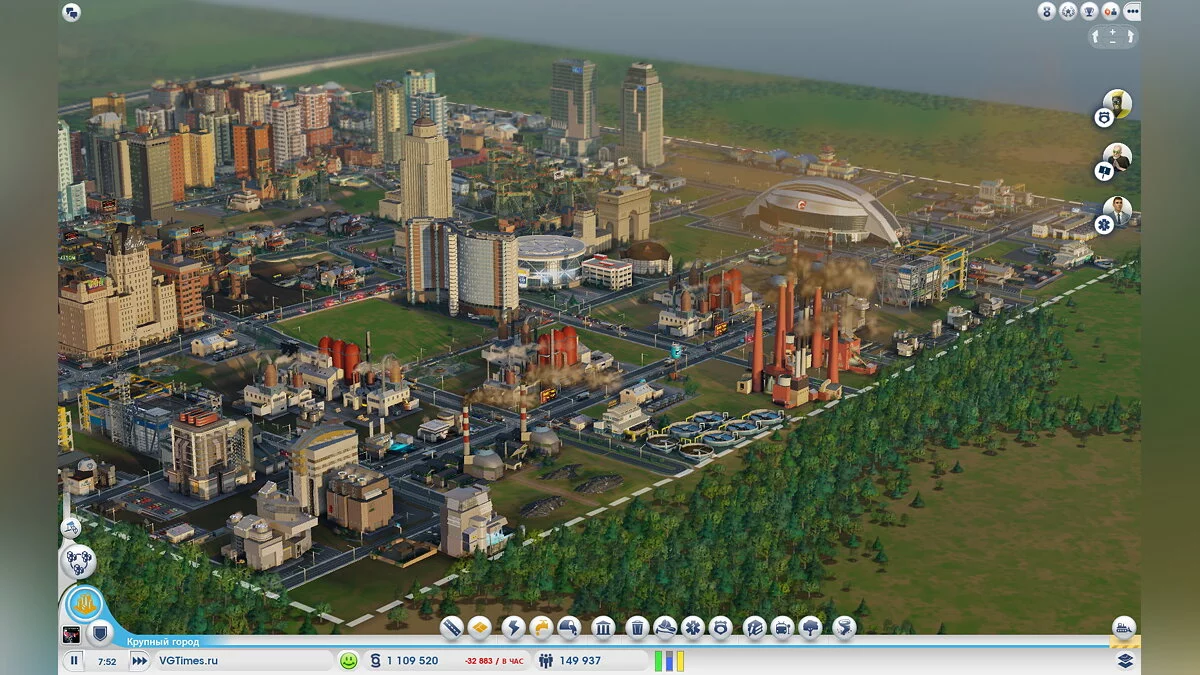The width and height of the screenshot is (1200, 675).
Task: Open the City Specialization golden buildings icon
Action: pyautogui.click(x=84, y=605)
